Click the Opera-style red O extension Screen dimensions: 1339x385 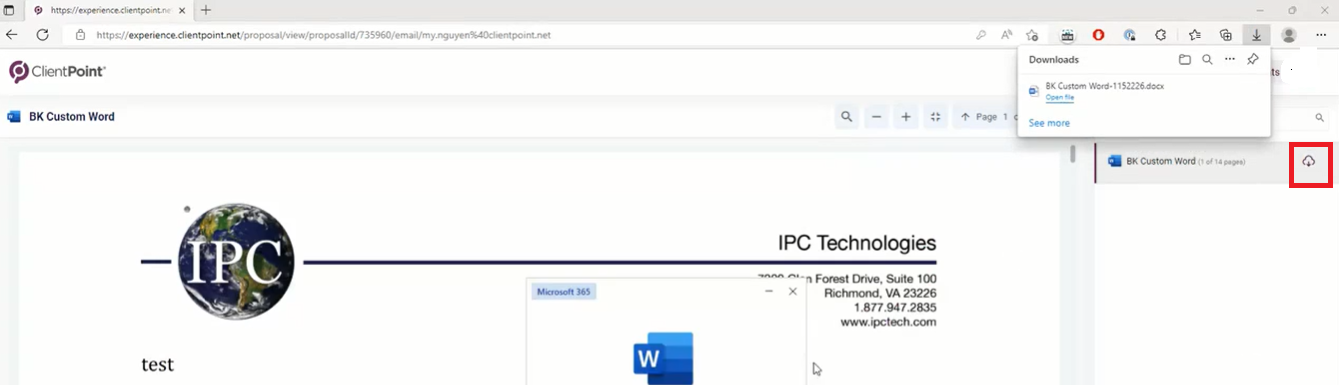point(1098,34)
